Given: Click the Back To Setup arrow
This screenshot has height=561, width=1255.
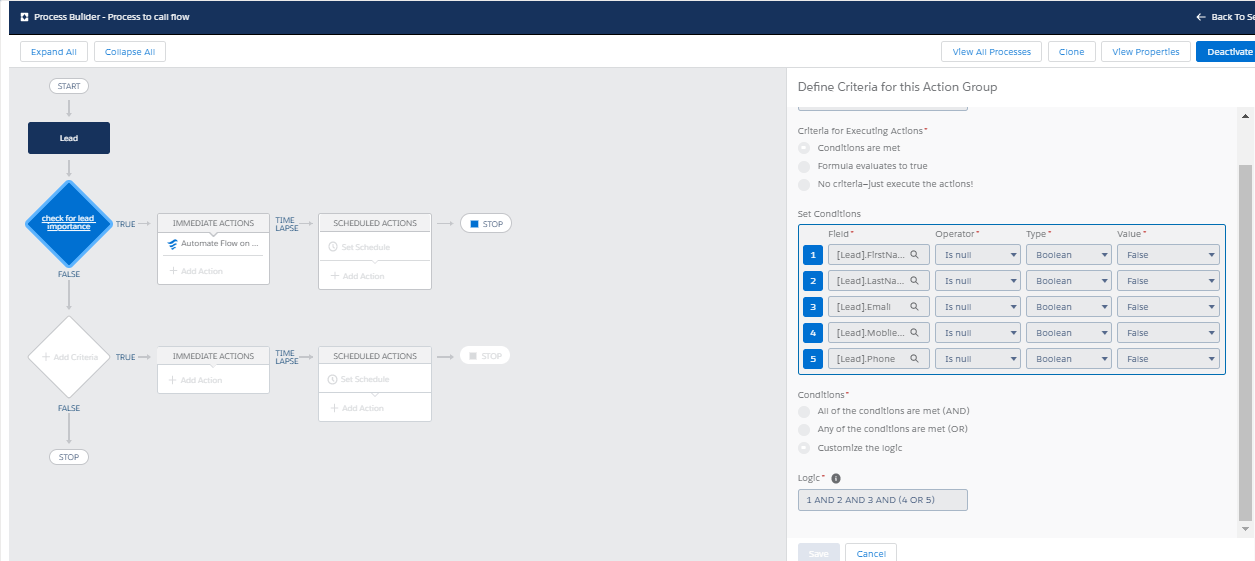Looking at the screenshot, I should point(1201,17).
